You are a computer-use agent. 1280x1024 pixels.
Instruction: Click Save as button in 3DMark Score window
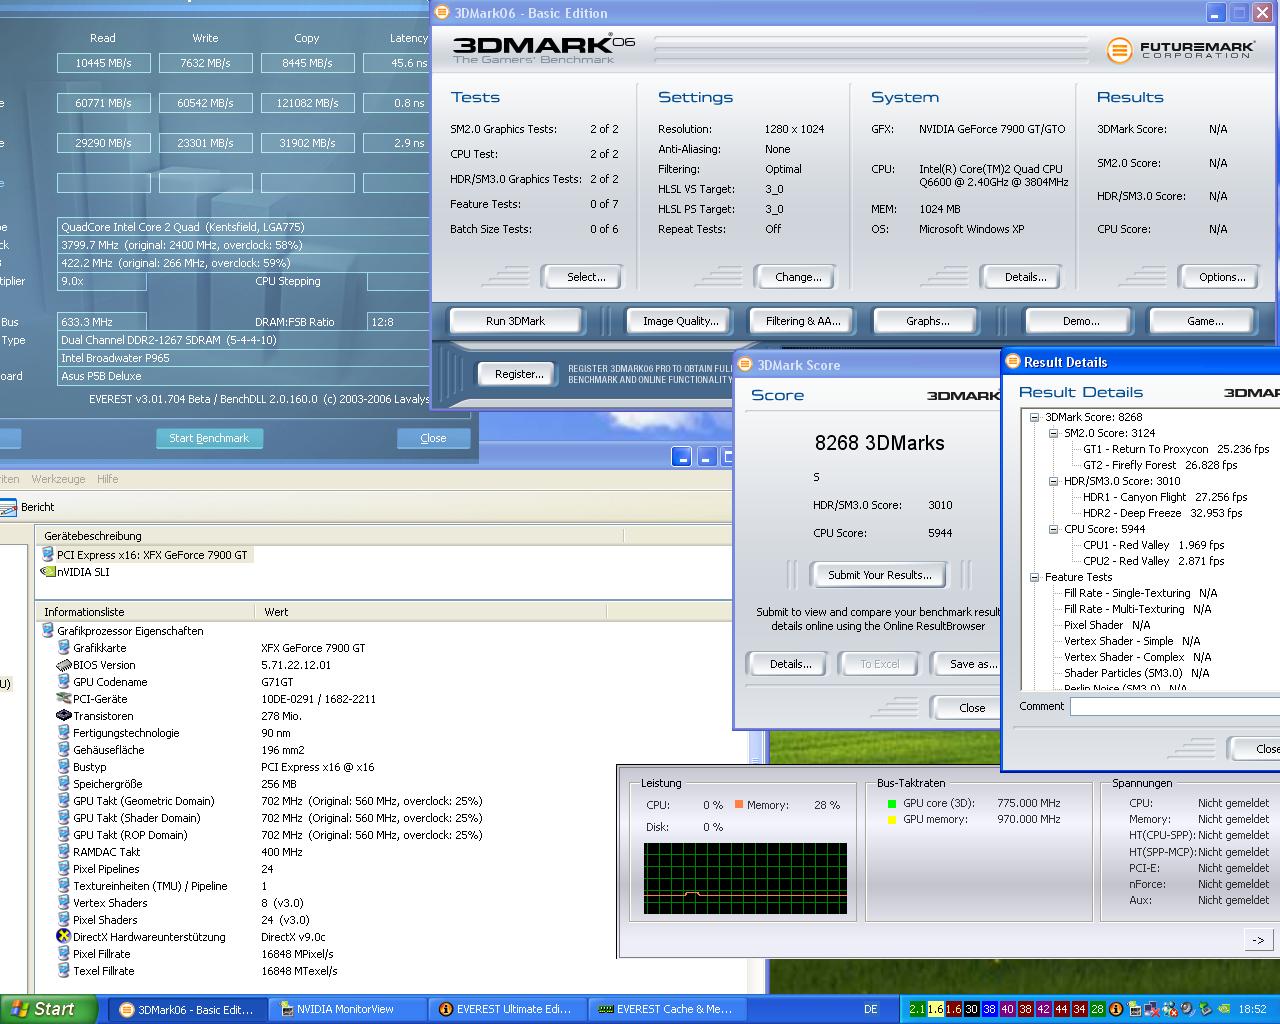pos(967,664)
